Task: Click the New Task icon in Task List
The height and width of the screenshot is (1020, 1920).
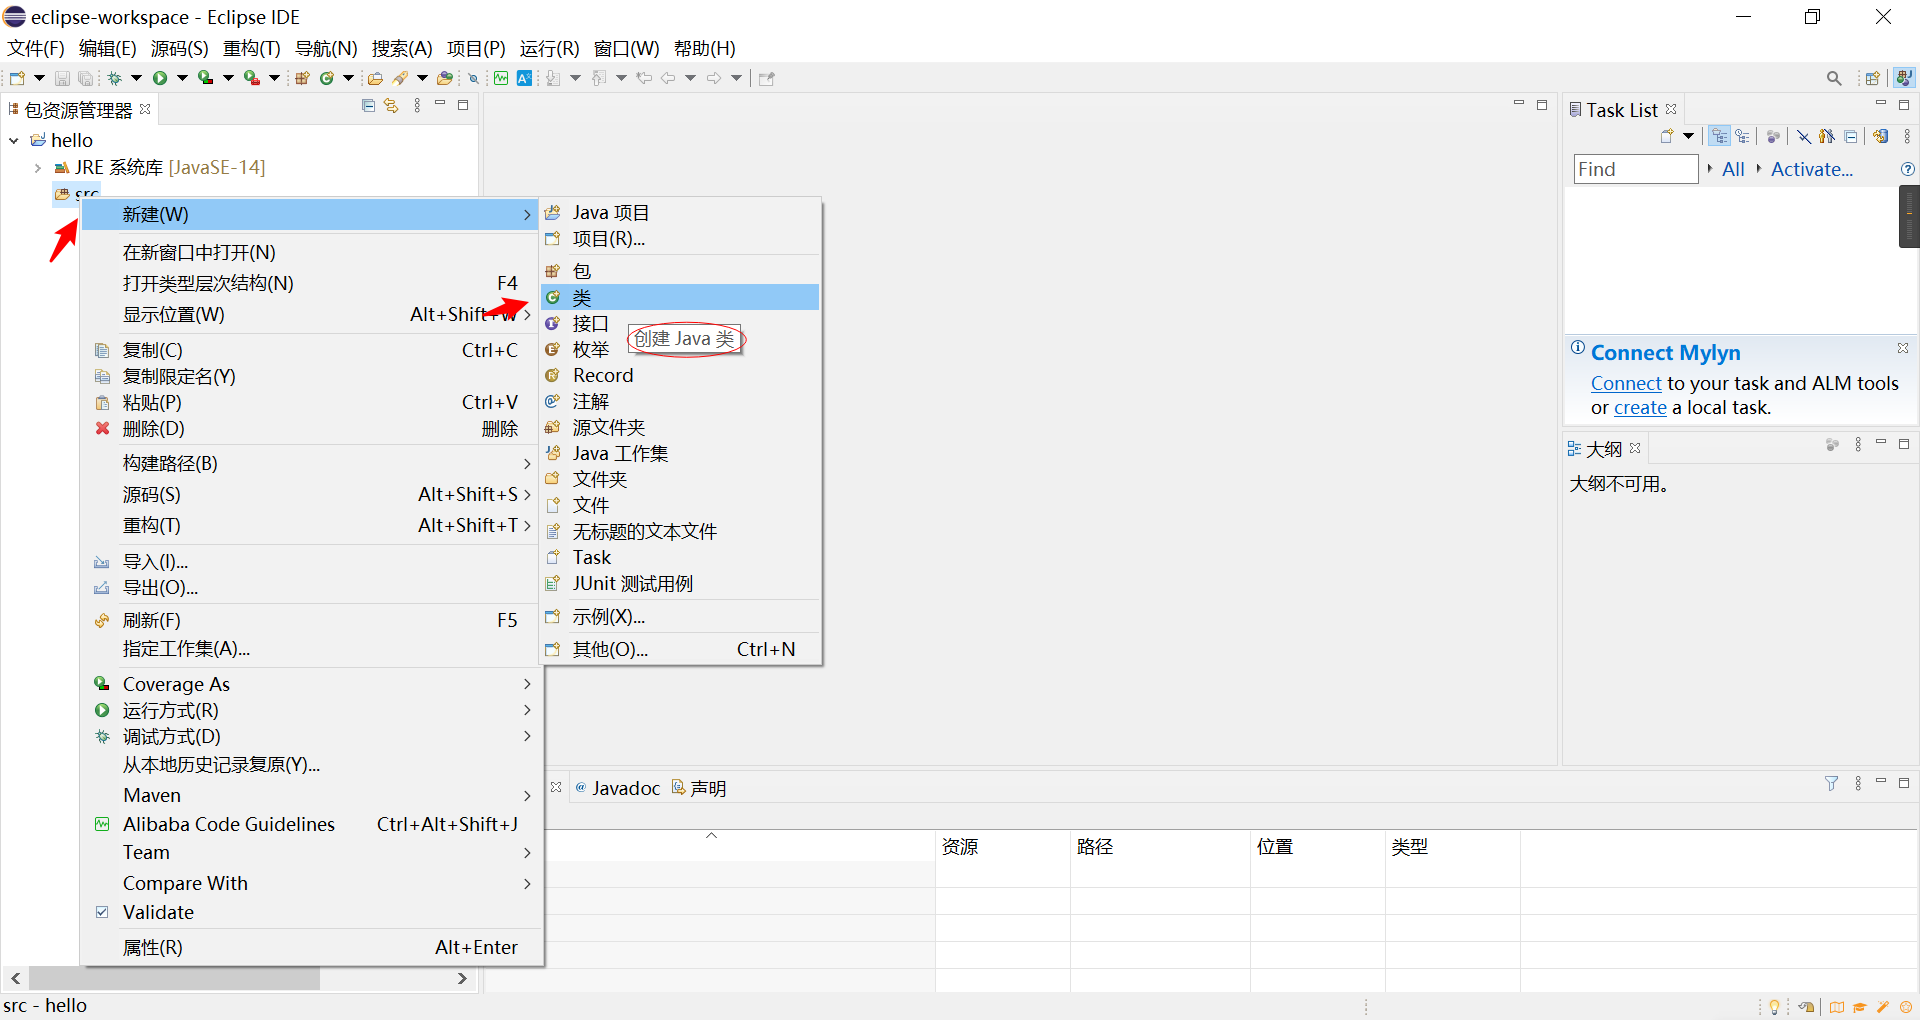Action: point(1667,137)
